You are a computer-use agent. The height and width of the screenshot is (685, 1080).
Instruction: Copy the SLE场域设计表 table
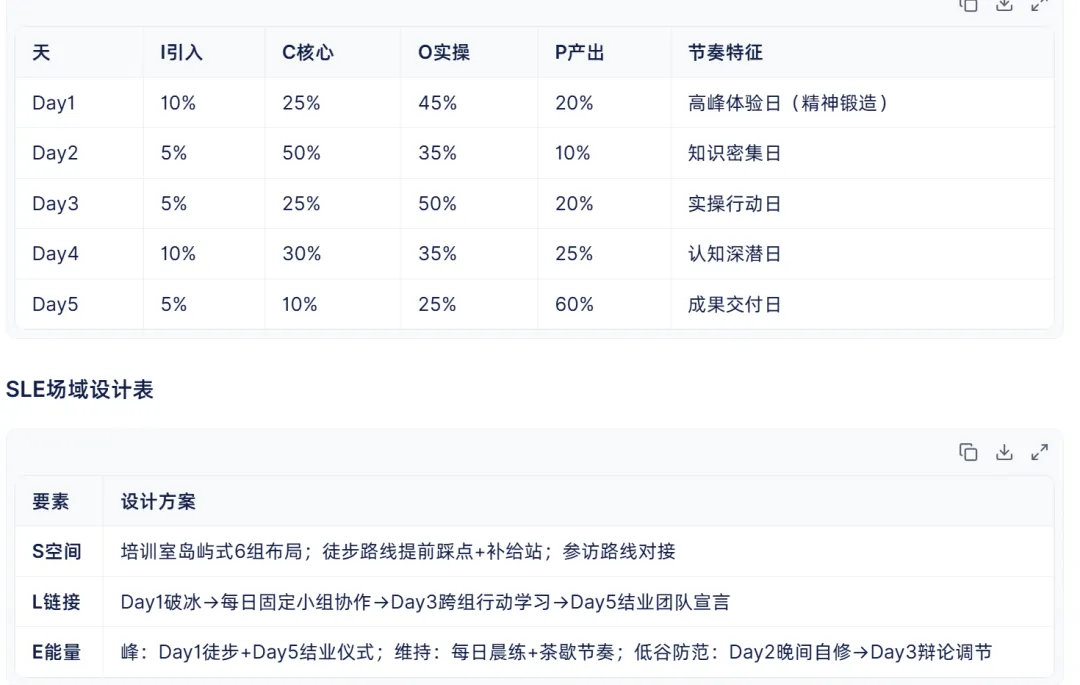[968, 452]
